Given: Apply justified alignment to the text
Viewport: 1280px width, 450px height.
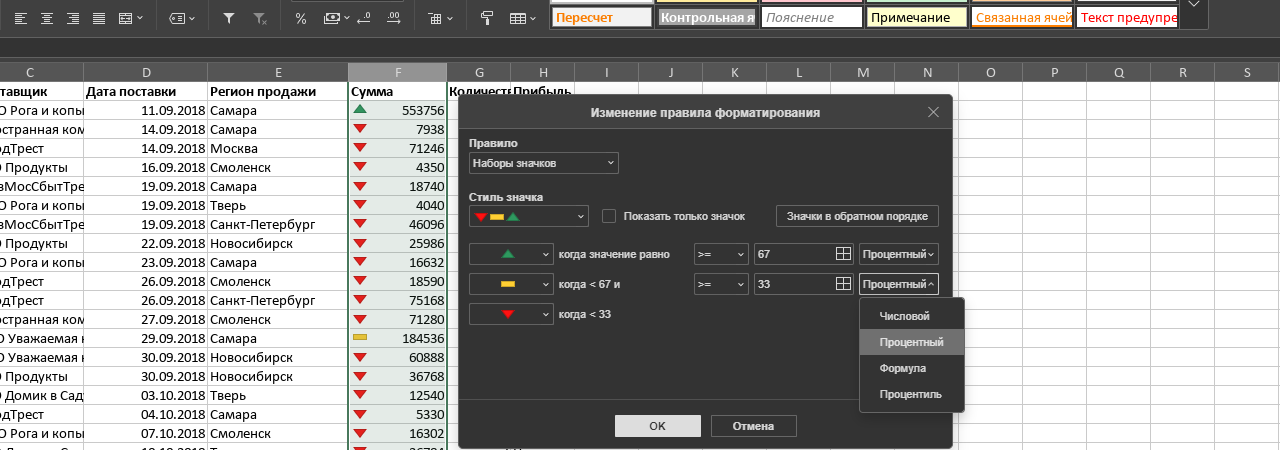Looking at the screenshot, I should click(x=98, y=18).
